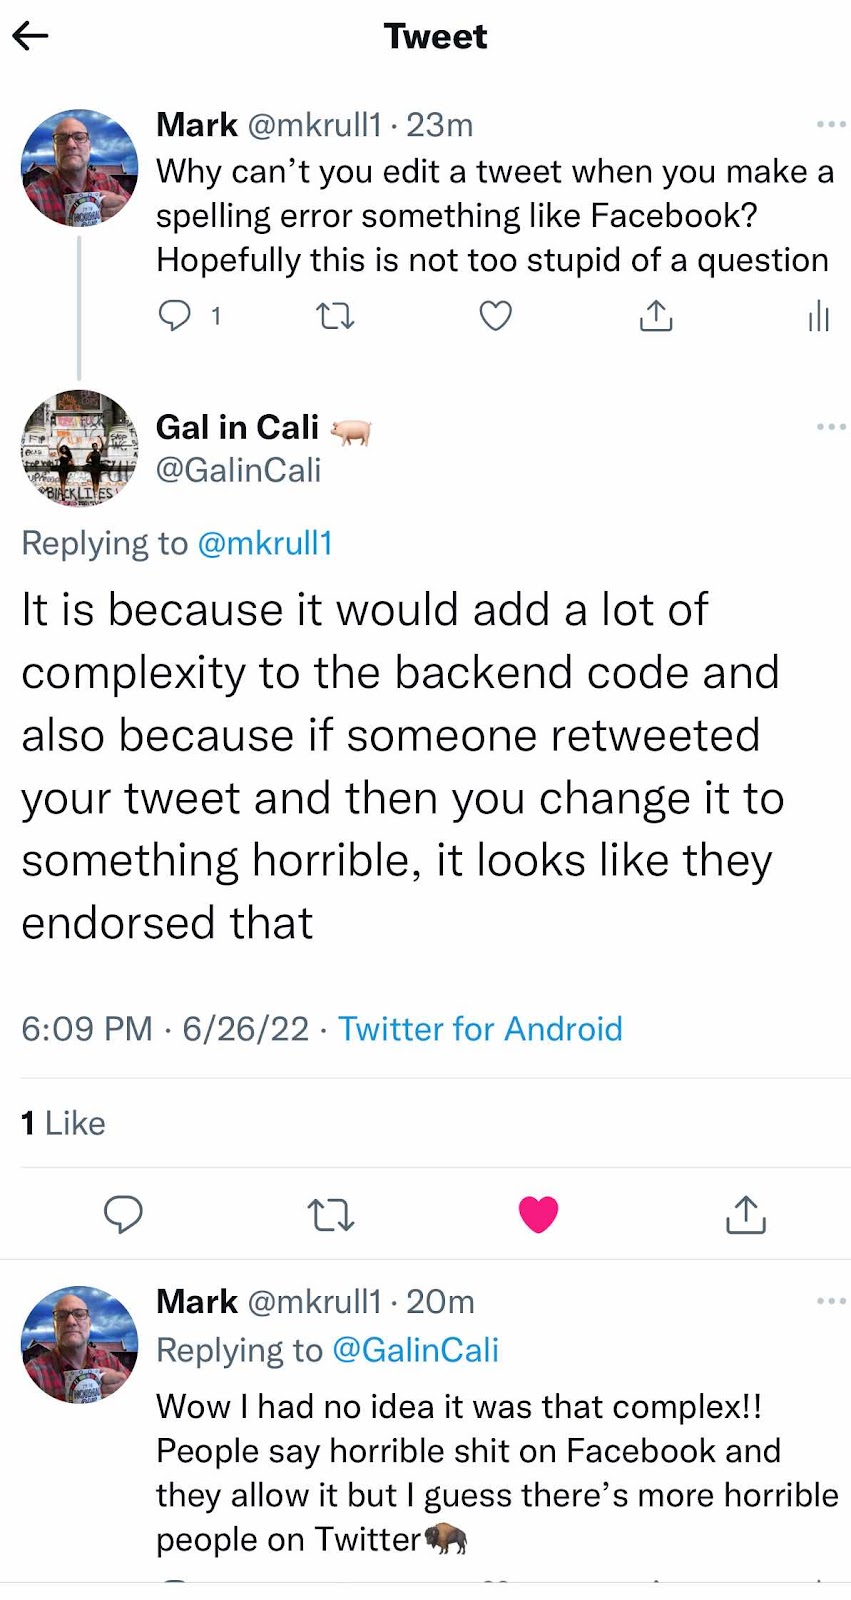Like Mark's tweet about editing tweets
Viewport: 851px width, 1600px height.
495,316
